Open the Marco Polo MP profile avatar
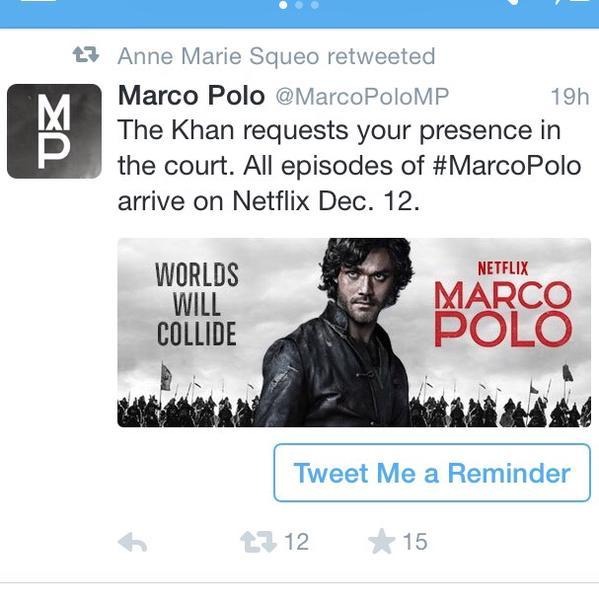599x602 pixels. point(54,131)
